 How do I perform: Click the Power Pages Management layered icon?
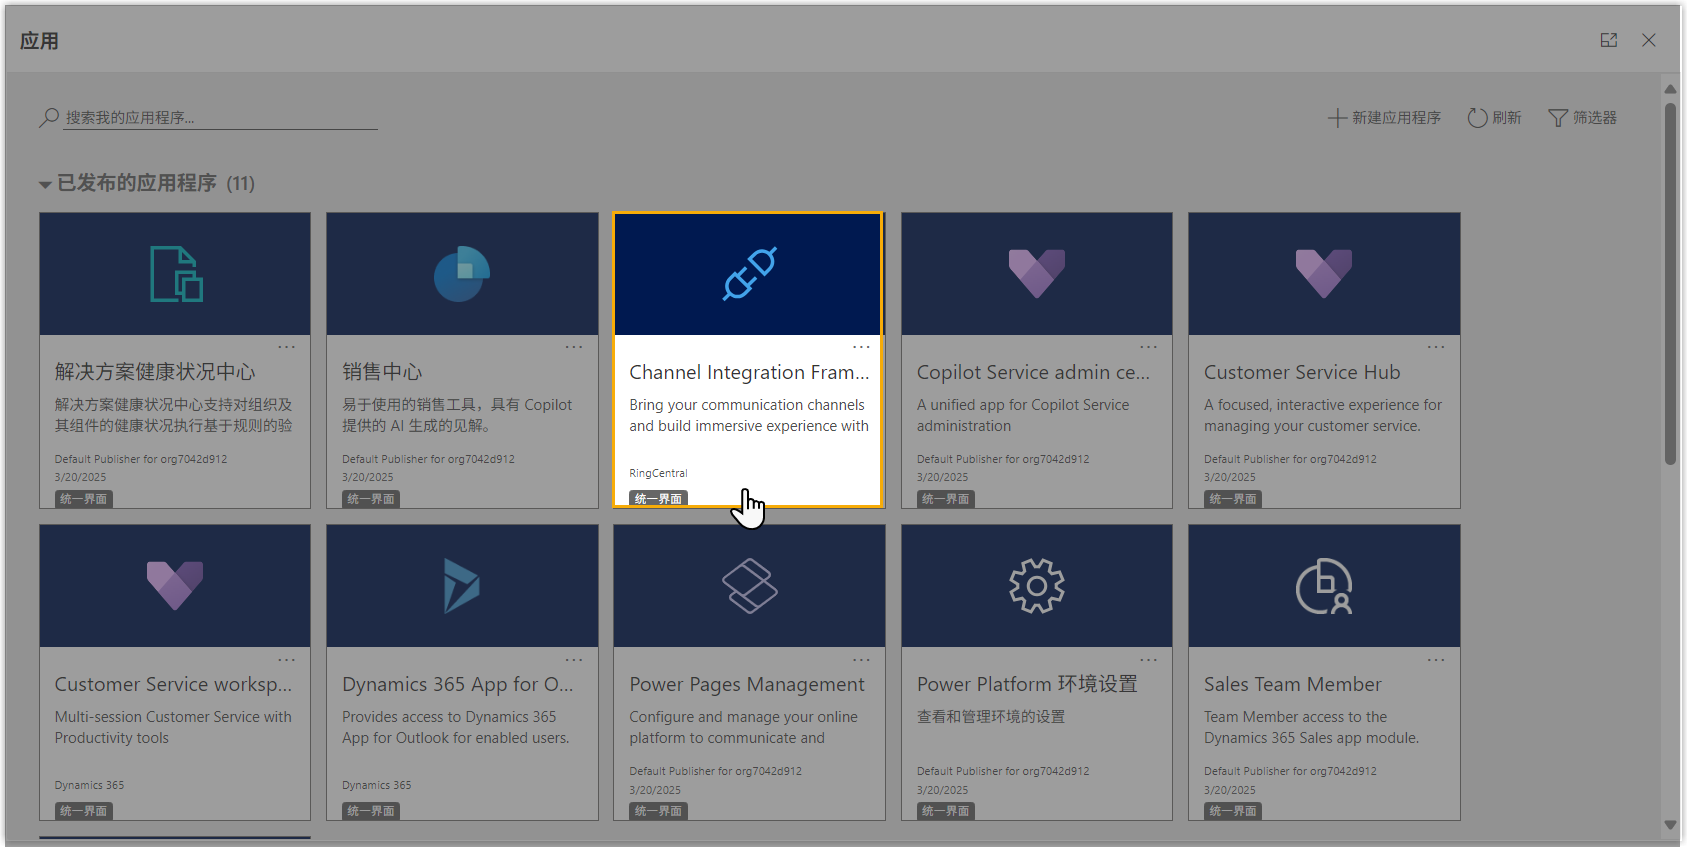tap(749, 586)
